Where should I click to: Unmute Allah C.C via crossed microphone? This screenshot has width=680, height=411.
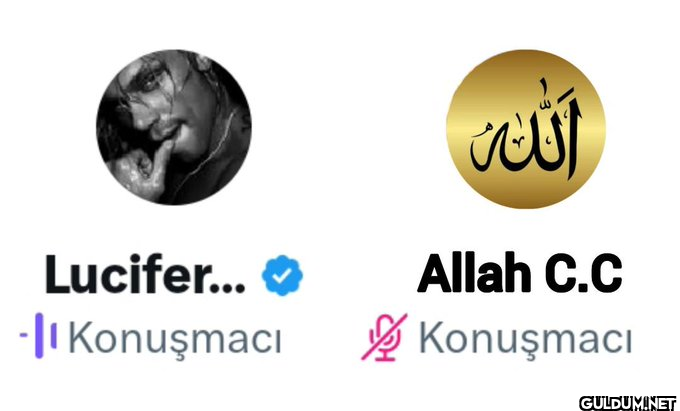384,337
